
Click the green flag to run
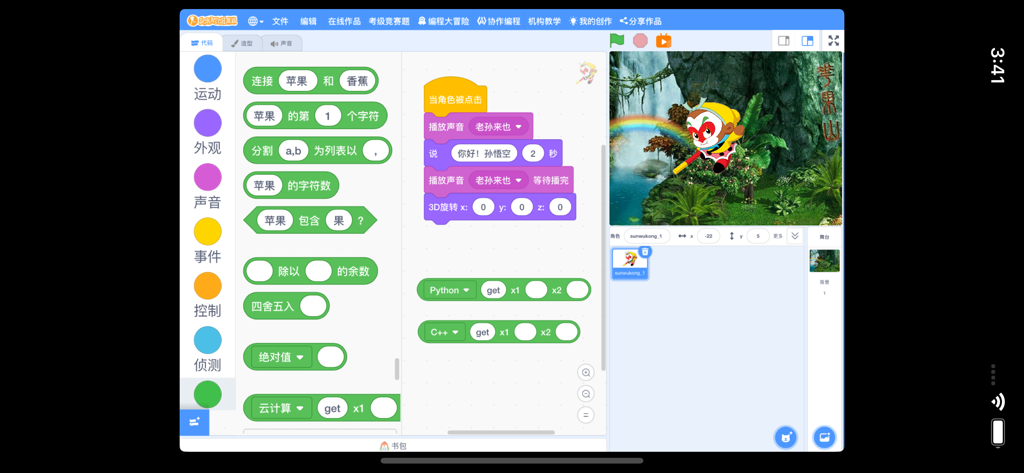616,41
